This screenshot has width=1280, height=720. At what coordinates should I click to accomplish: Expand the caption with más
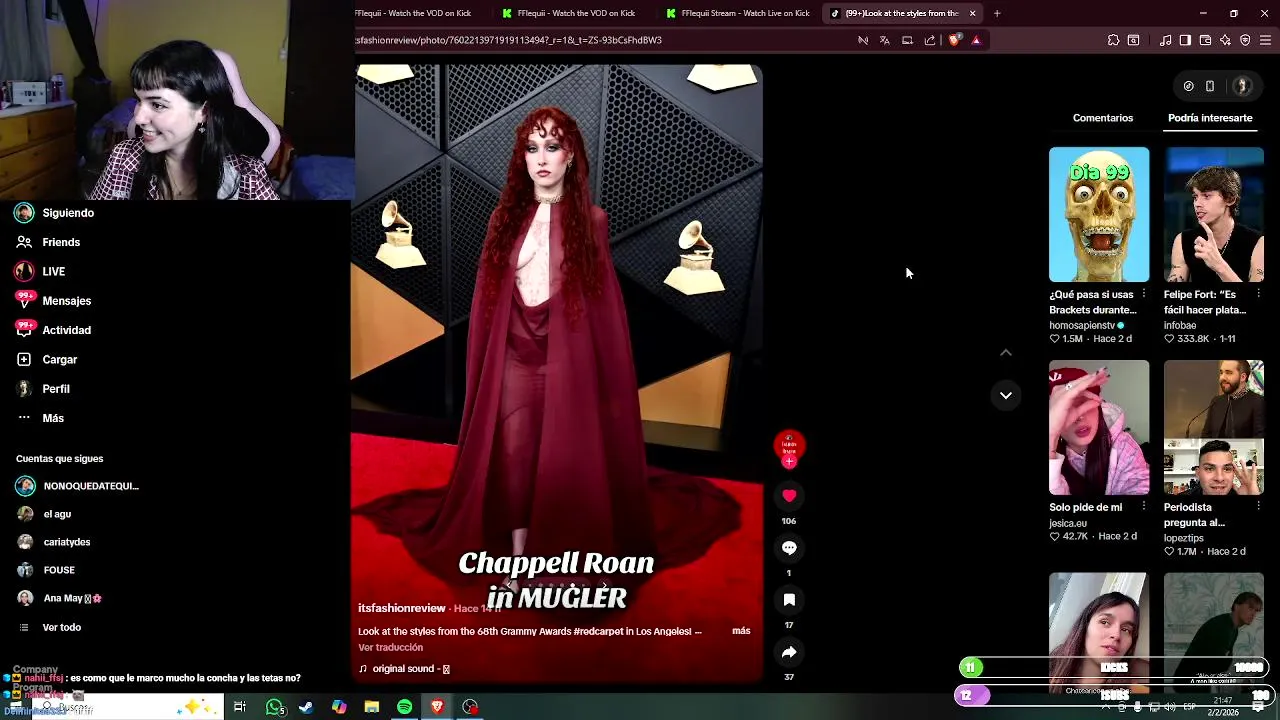coord(741,631)
